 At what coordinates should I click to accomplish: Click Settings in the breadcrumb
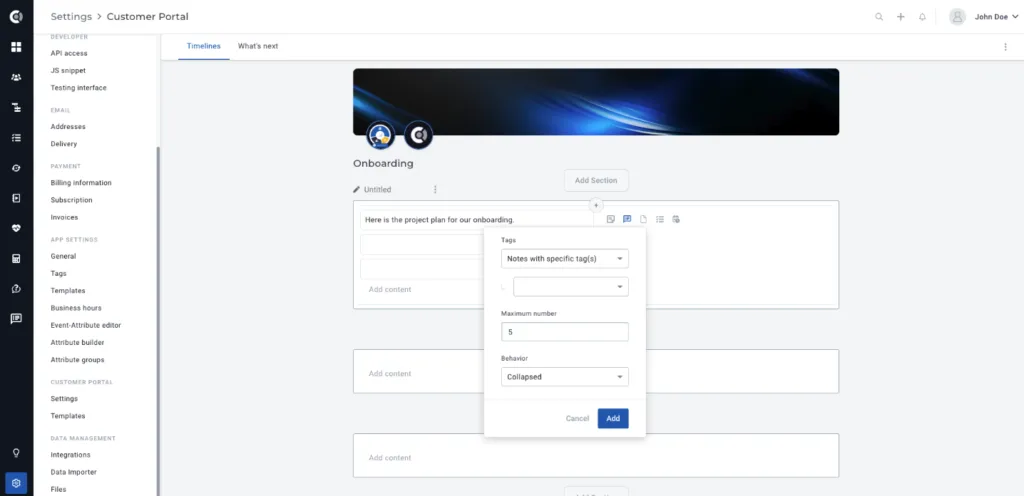tap(71, 16)
